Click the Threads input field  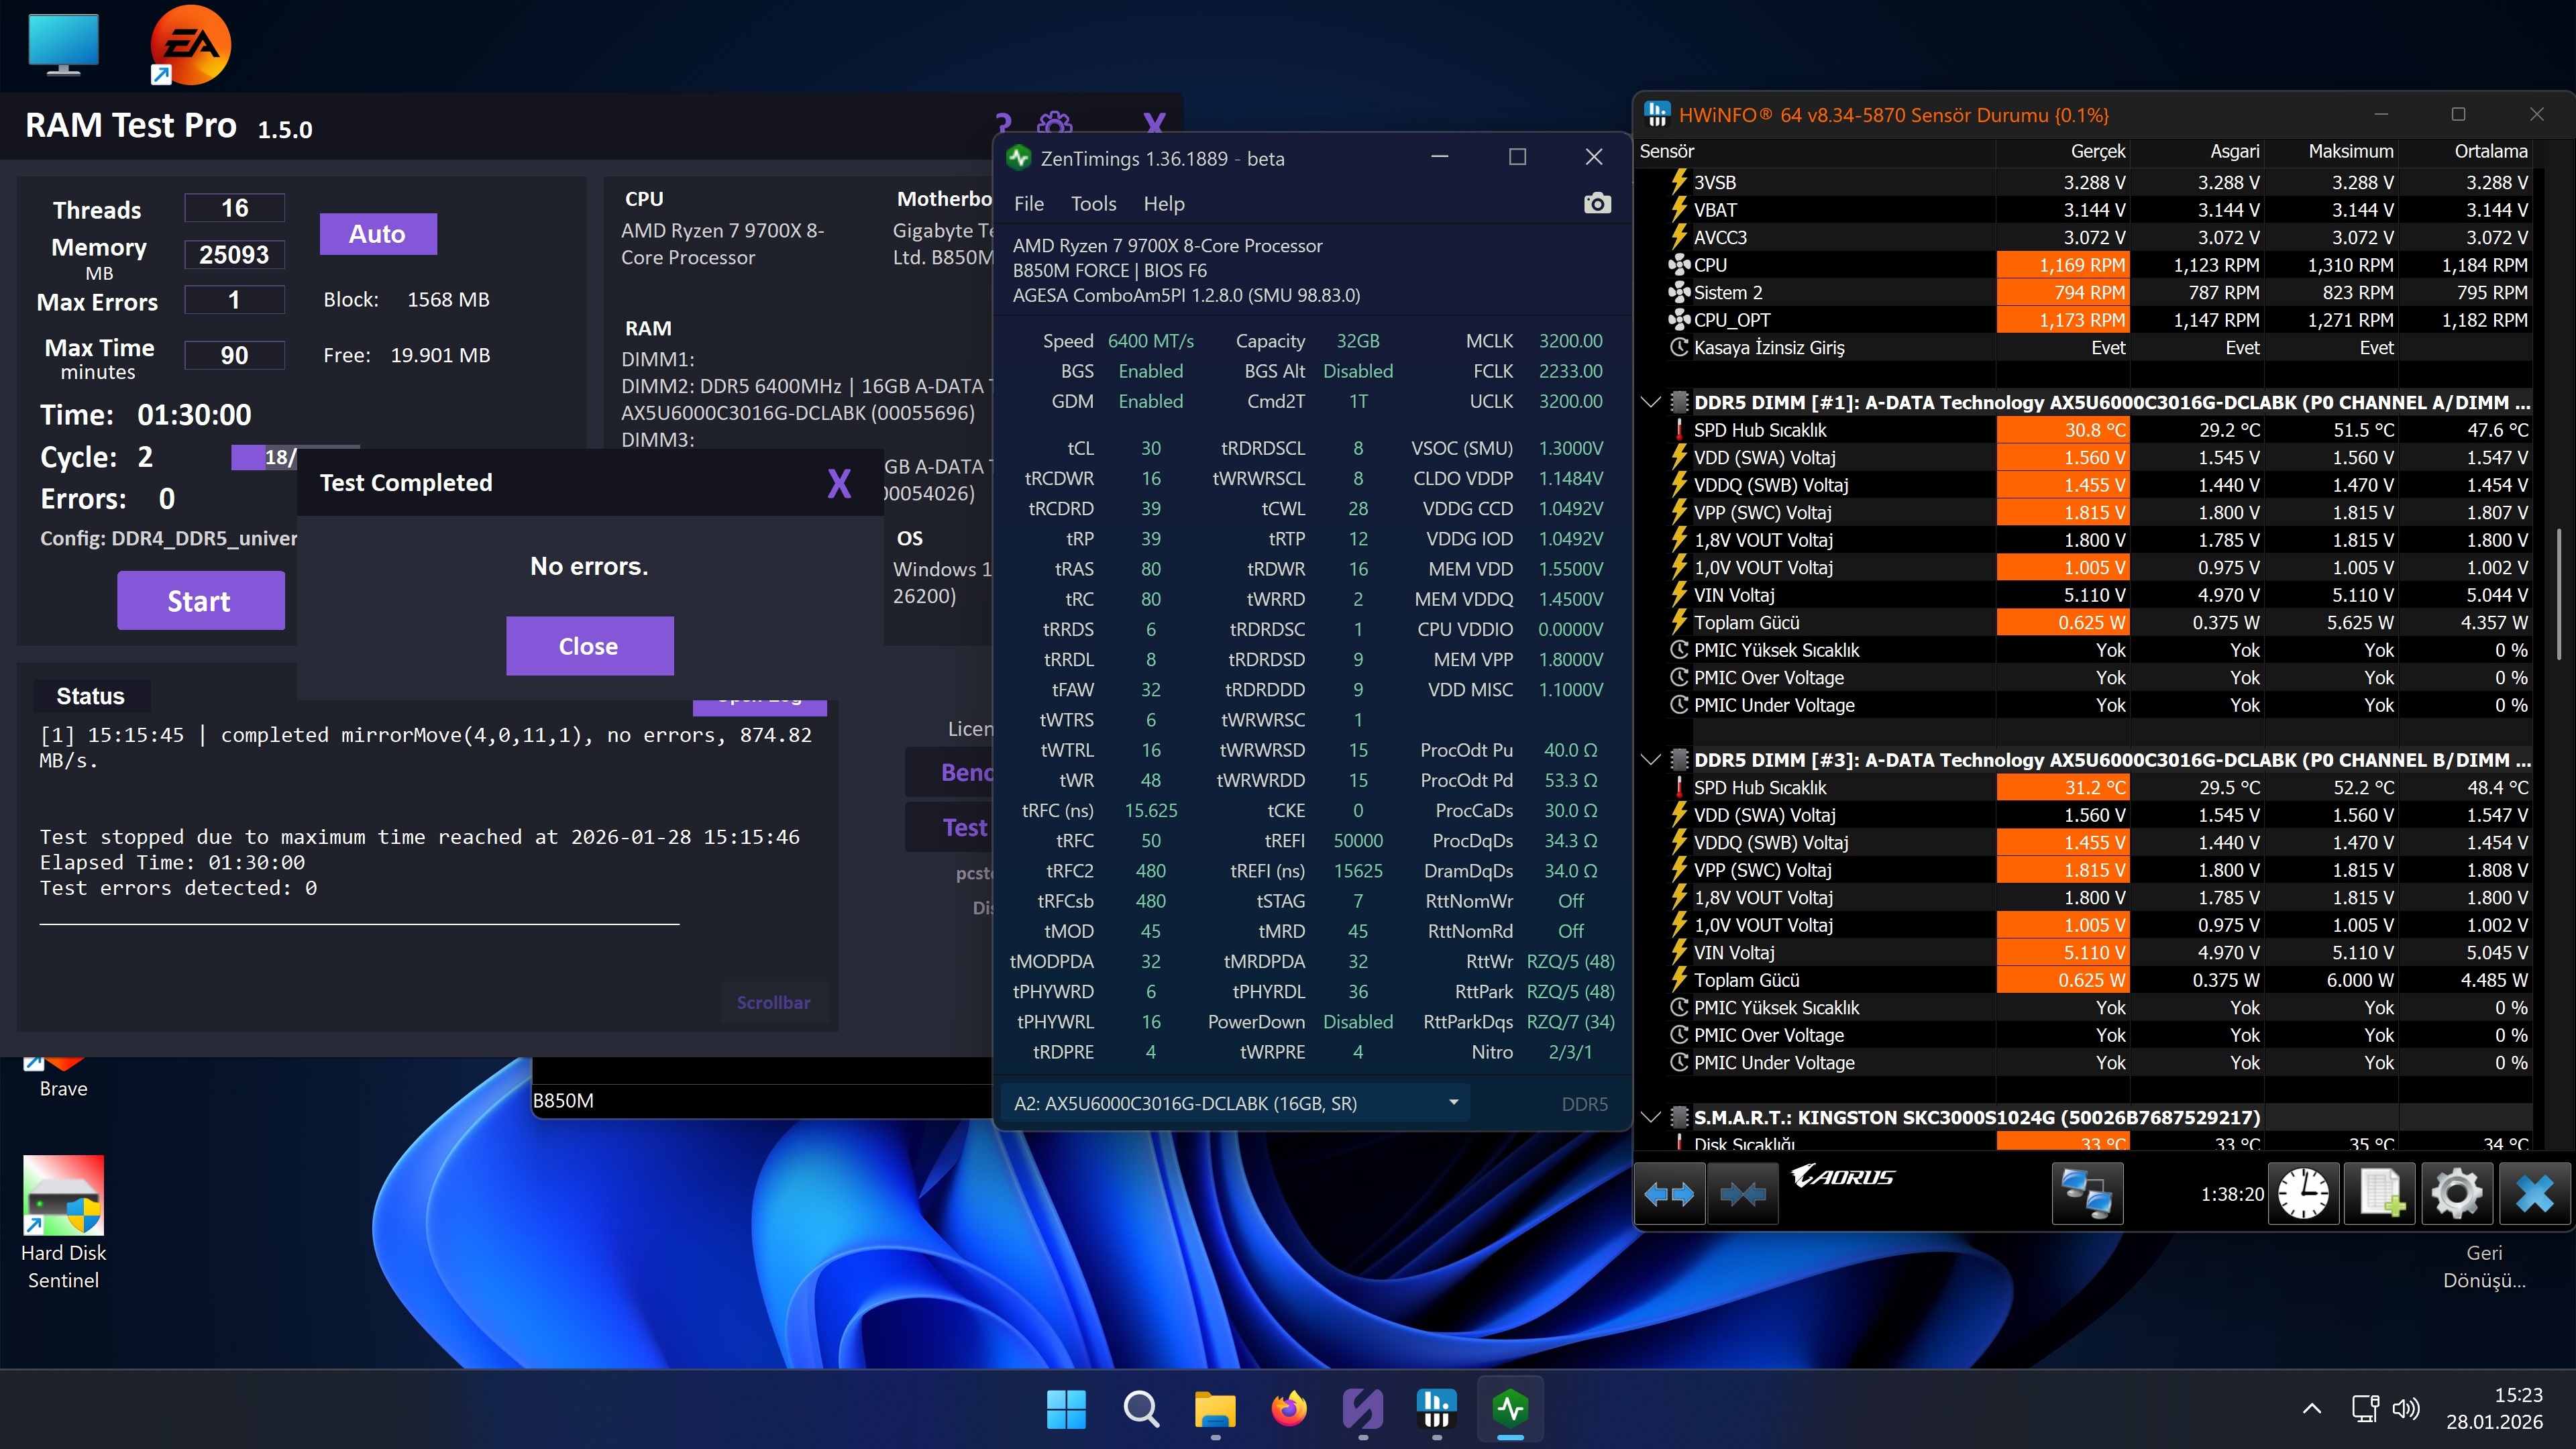(234, 208)
